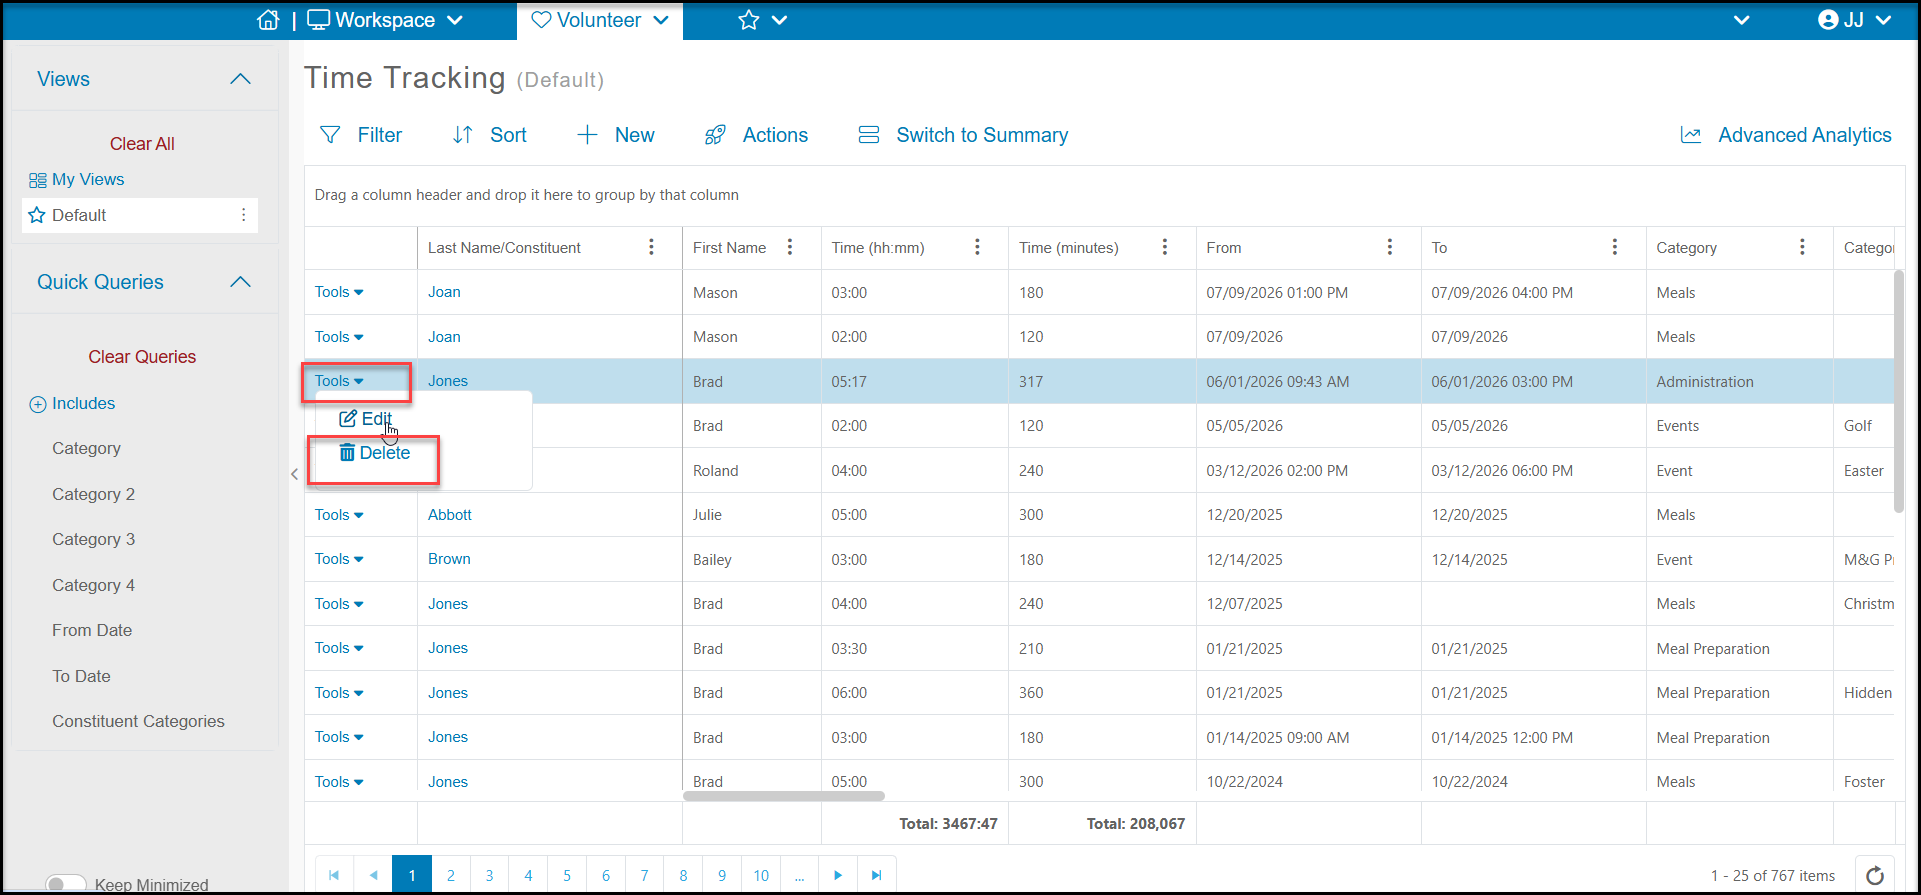Screen dimensions: 1921x895
Task: Go to page 5 of results
Action: coord(567,875)
